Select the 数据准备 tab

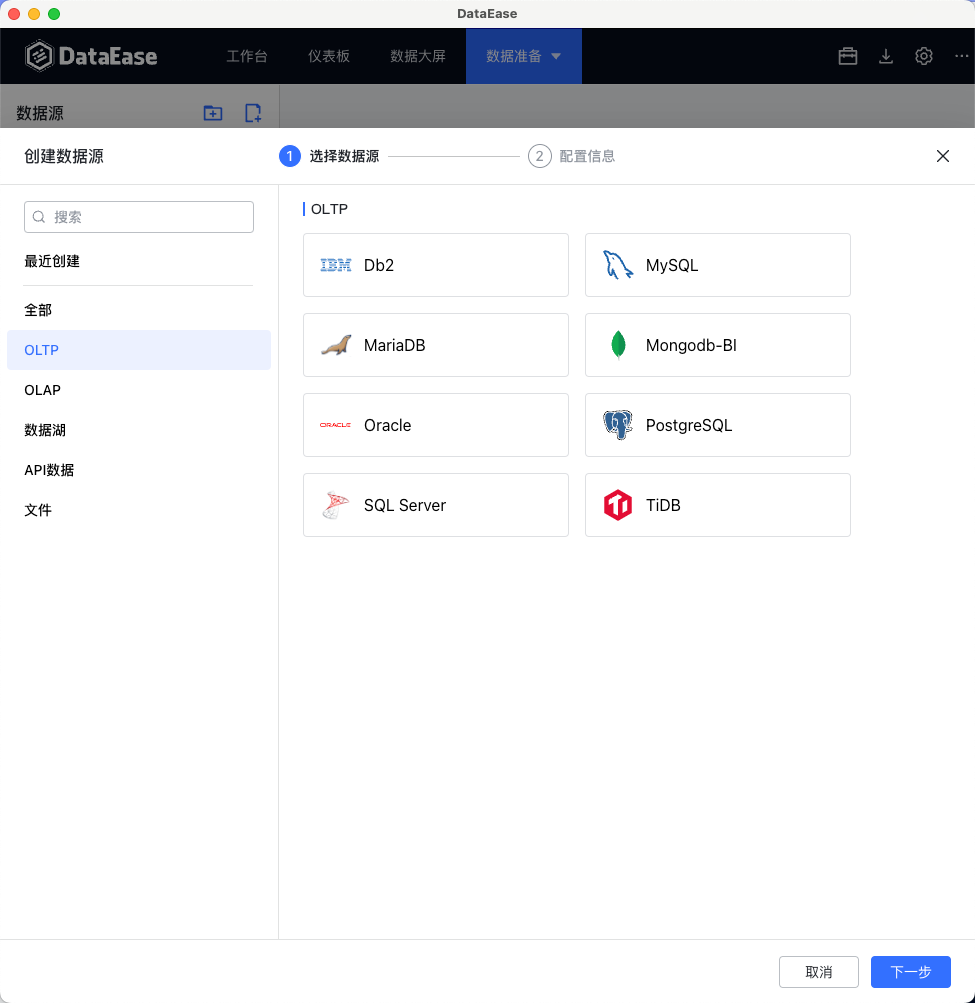tap(523, 56)
